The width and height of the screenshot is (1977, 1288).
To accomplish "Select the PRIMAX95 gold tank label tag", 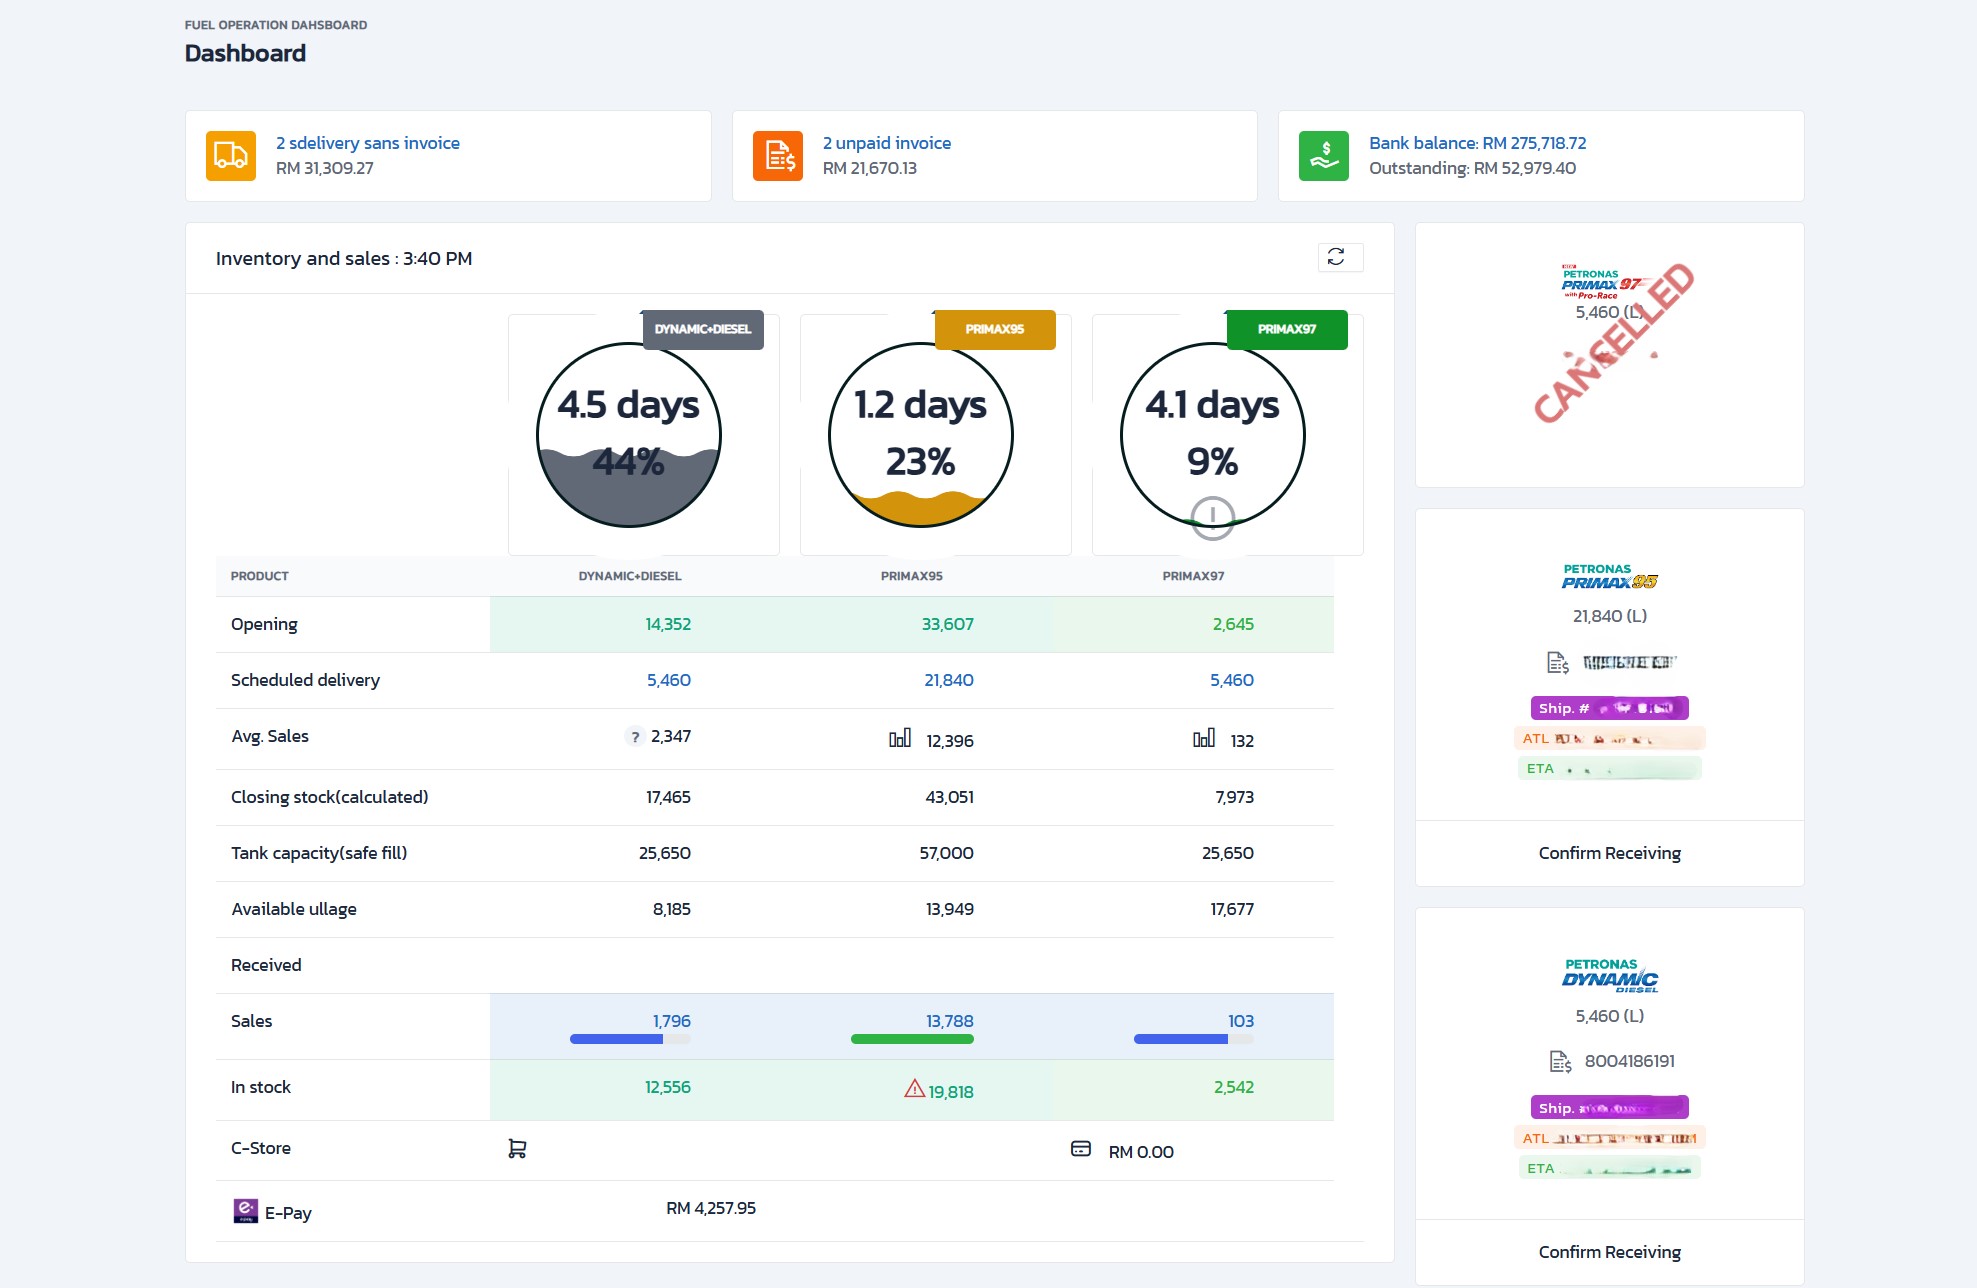I will tap(995, 329).
